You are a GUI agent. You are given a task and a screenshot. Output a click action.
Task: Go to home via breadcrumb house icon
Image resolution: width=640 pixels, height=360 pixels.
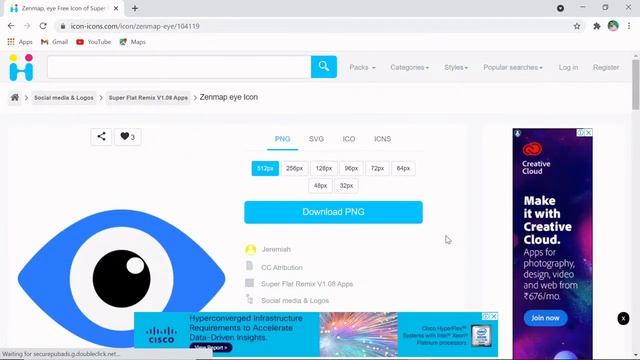[x=15, y=97]
